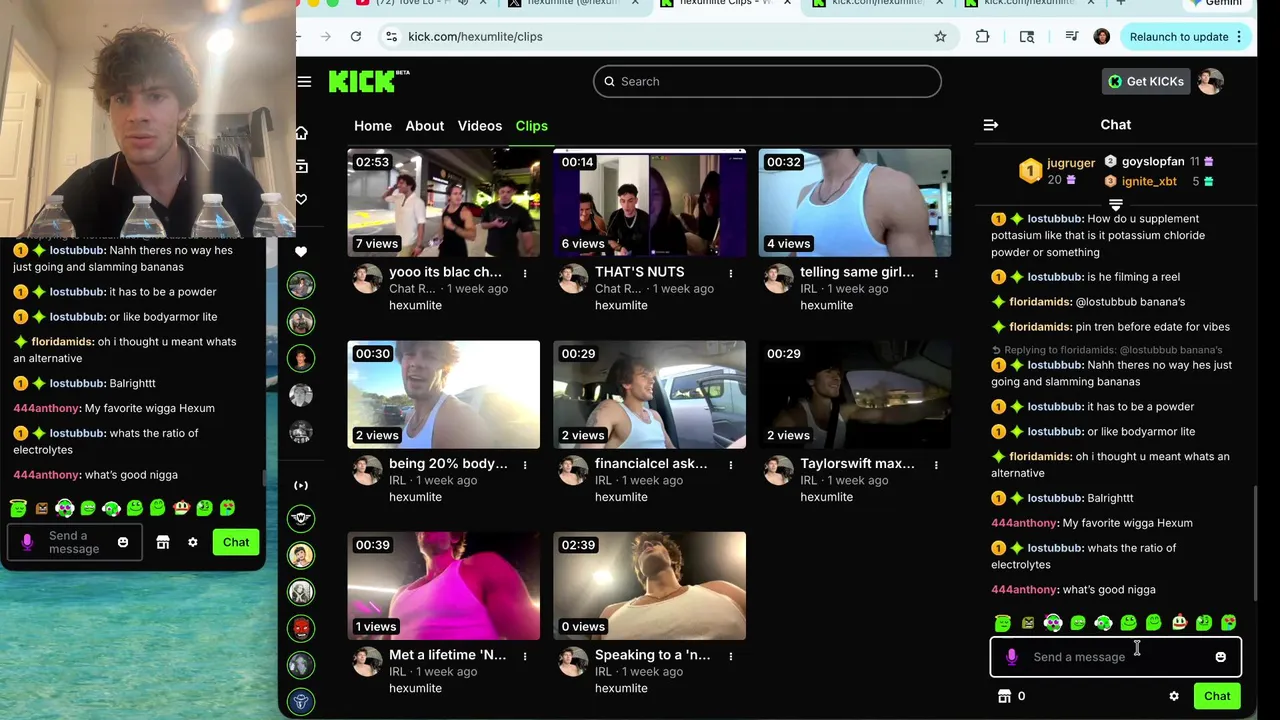The width and height of the screenshot is (1280, 720).
Task: Open the media control icon in Chrome's toolbar
Action: tap(1071, 36)
